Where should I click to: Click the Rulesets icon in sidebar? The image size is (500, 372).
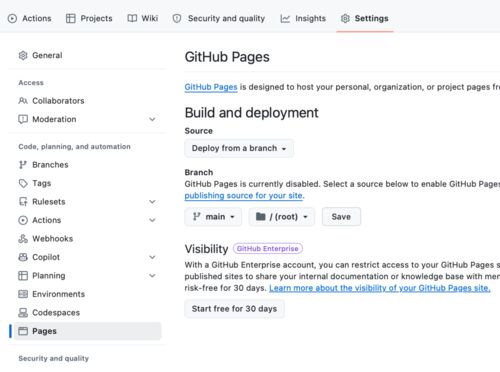pyautogui.click(x=23, y=202)
